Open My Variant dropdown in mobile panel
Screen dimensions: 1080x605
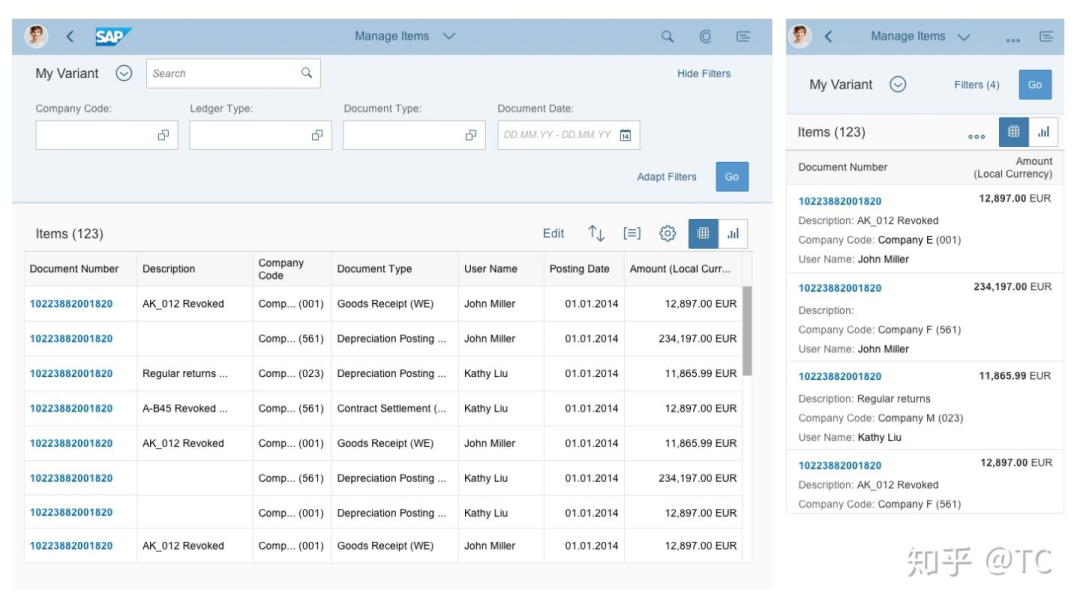897,84
